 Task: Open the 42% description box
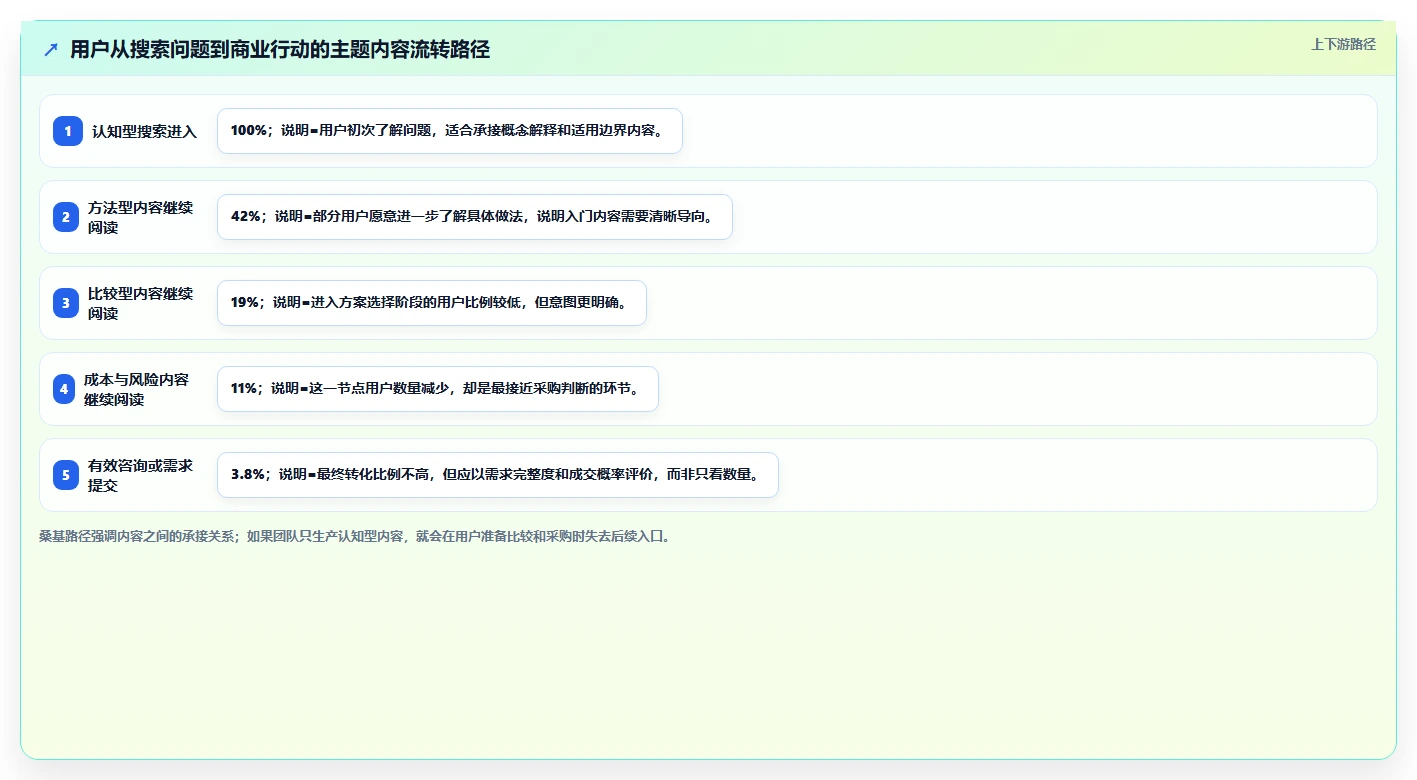(x=475, y=217)
